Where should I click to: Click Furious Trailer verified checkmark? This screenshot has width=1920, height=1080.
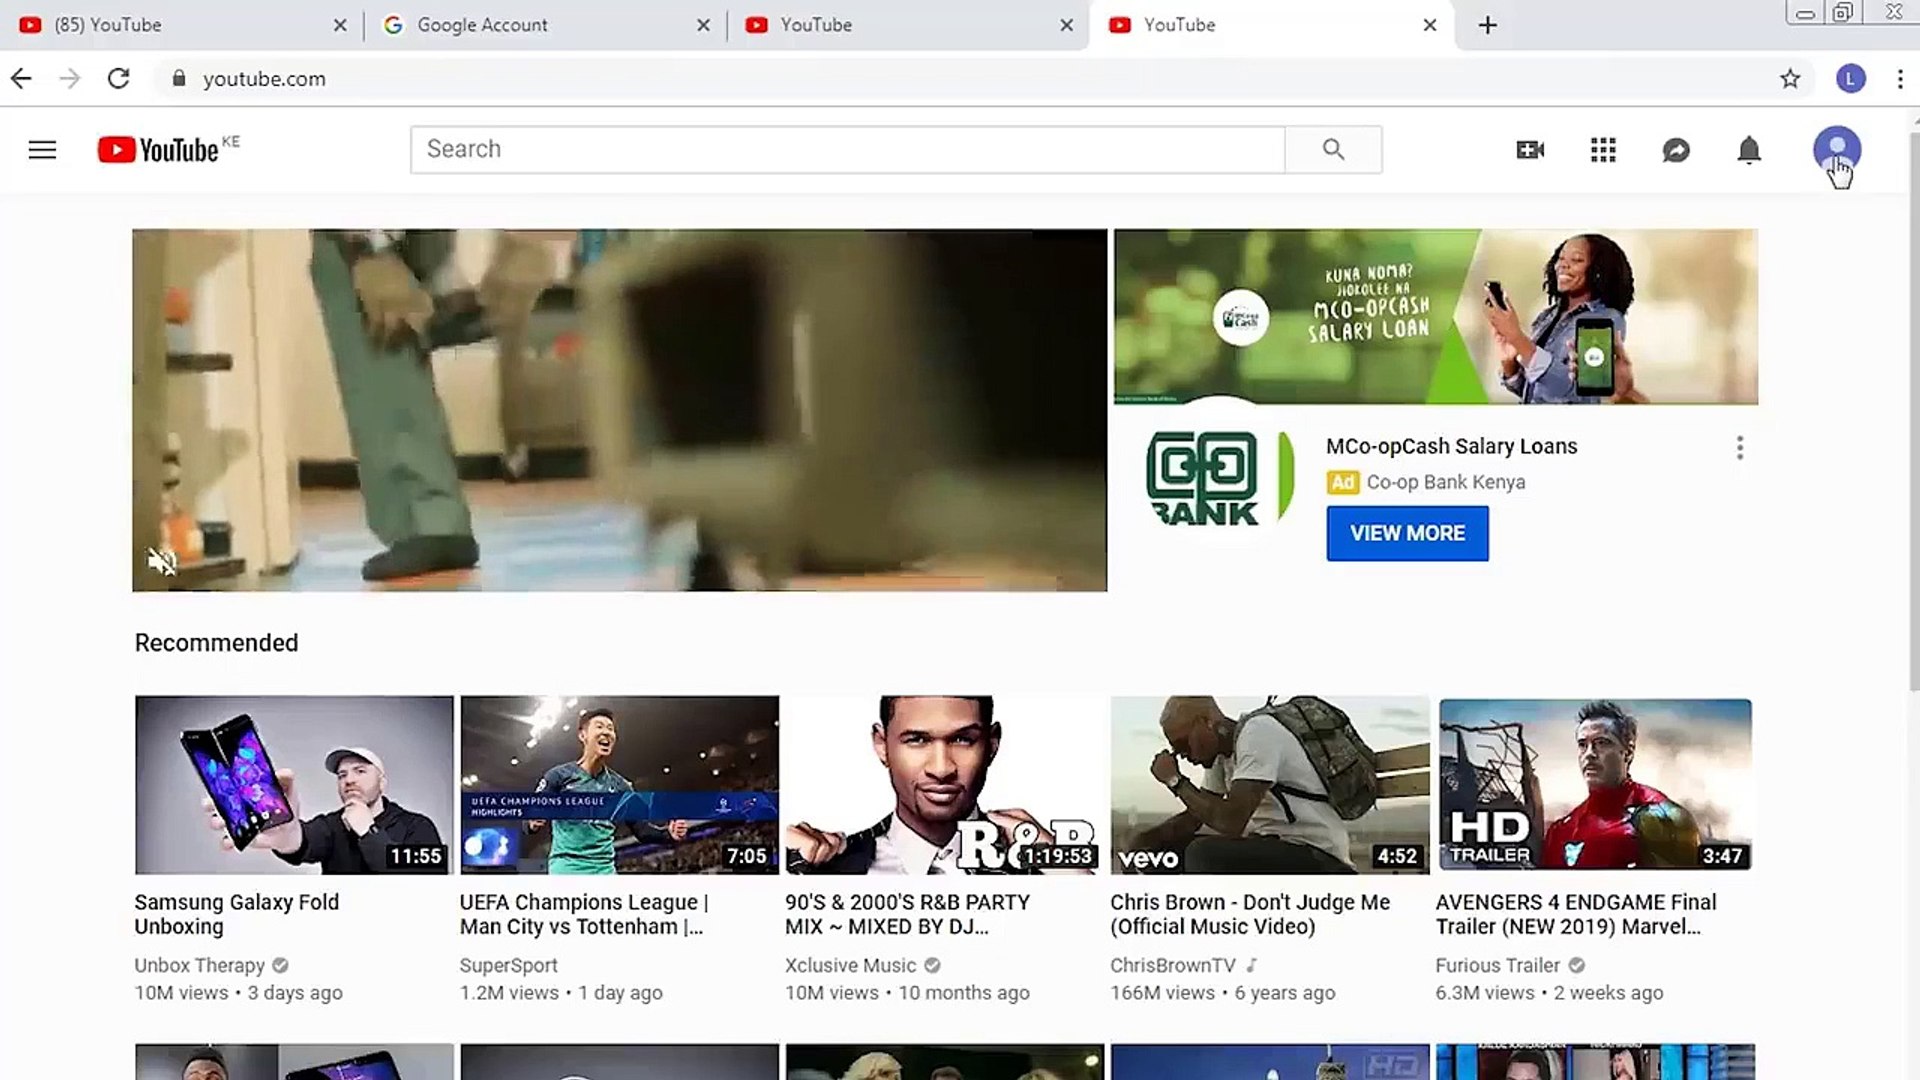pyautogui.click(x=1576, y=965)
